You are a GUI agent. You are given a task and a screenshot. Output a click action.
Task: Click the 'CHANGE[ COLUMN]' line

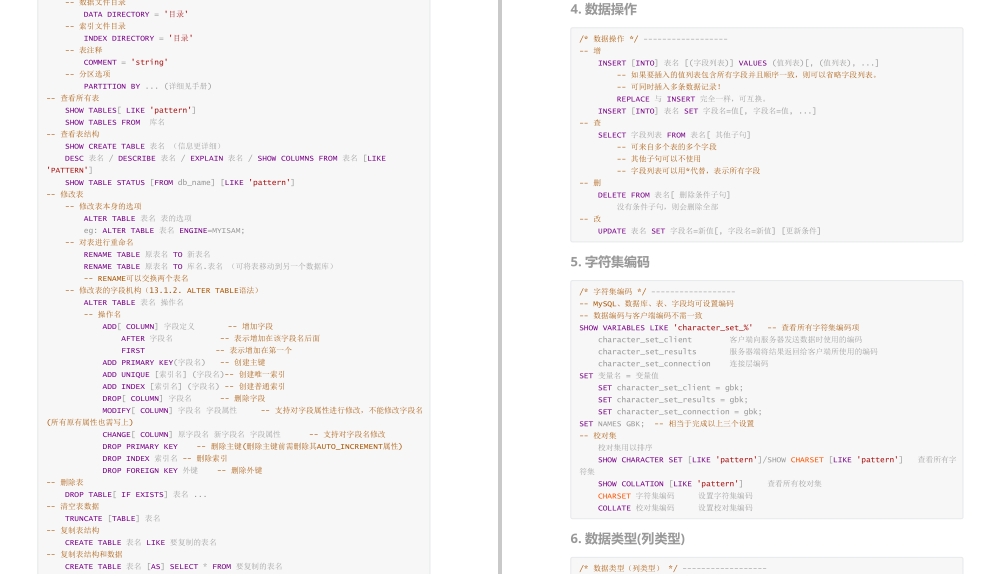243,435
